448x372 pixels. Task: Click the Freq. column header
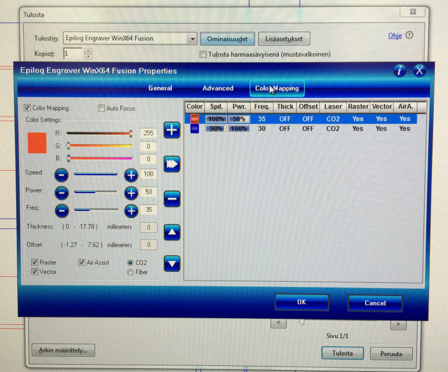(262, 107)
